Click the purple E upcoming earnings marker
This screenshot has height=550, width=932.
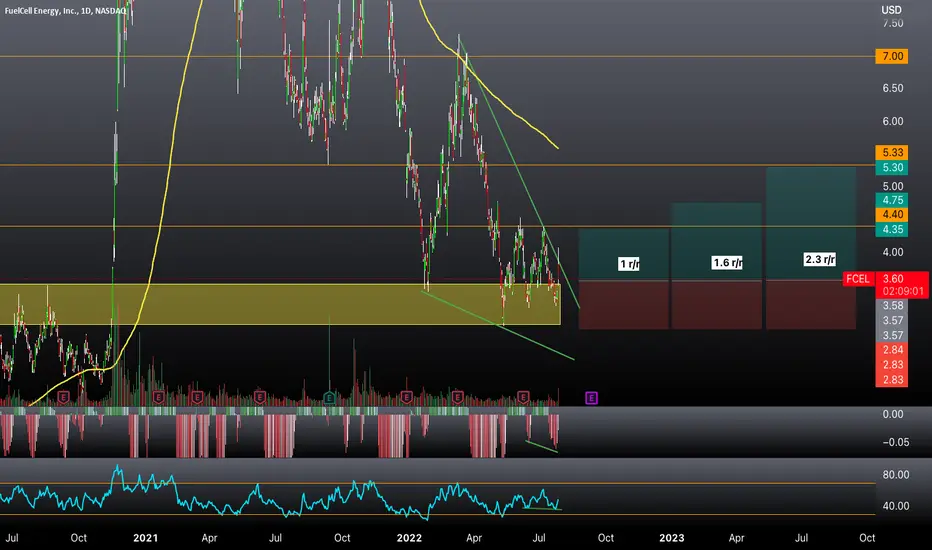(x=591, y=398)
